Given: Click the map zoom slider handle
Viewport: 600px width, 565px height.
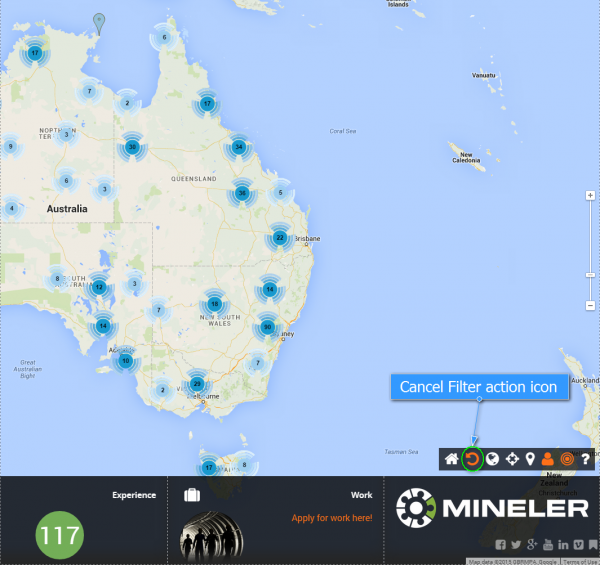Looking at the screenshot, I should (591, 273).
